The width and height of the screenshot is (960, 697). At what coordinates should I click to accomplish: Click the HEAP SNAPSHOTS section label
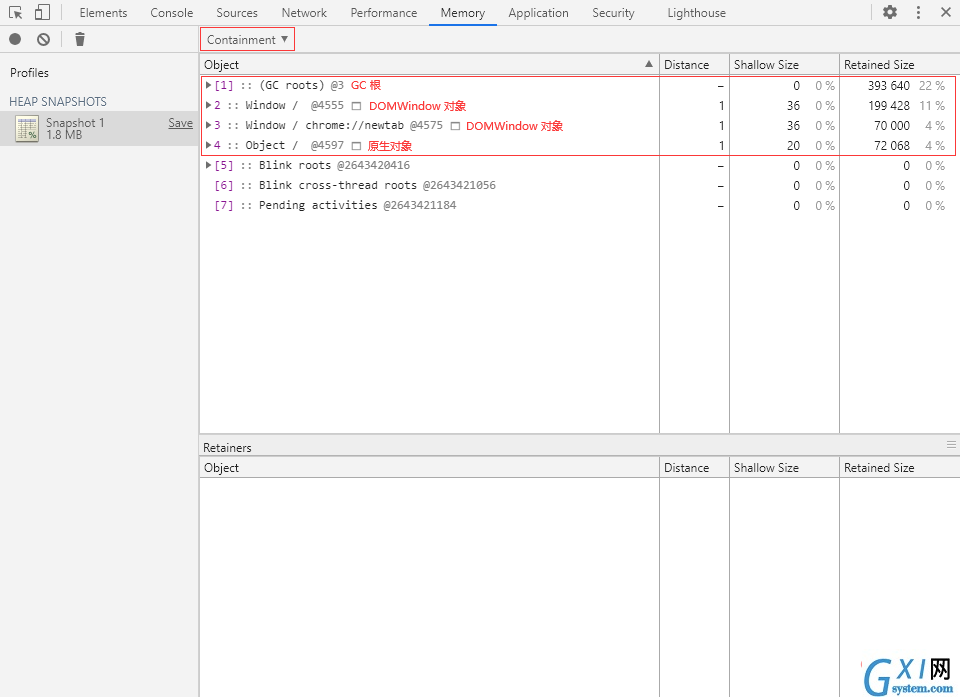coord(58,102)
